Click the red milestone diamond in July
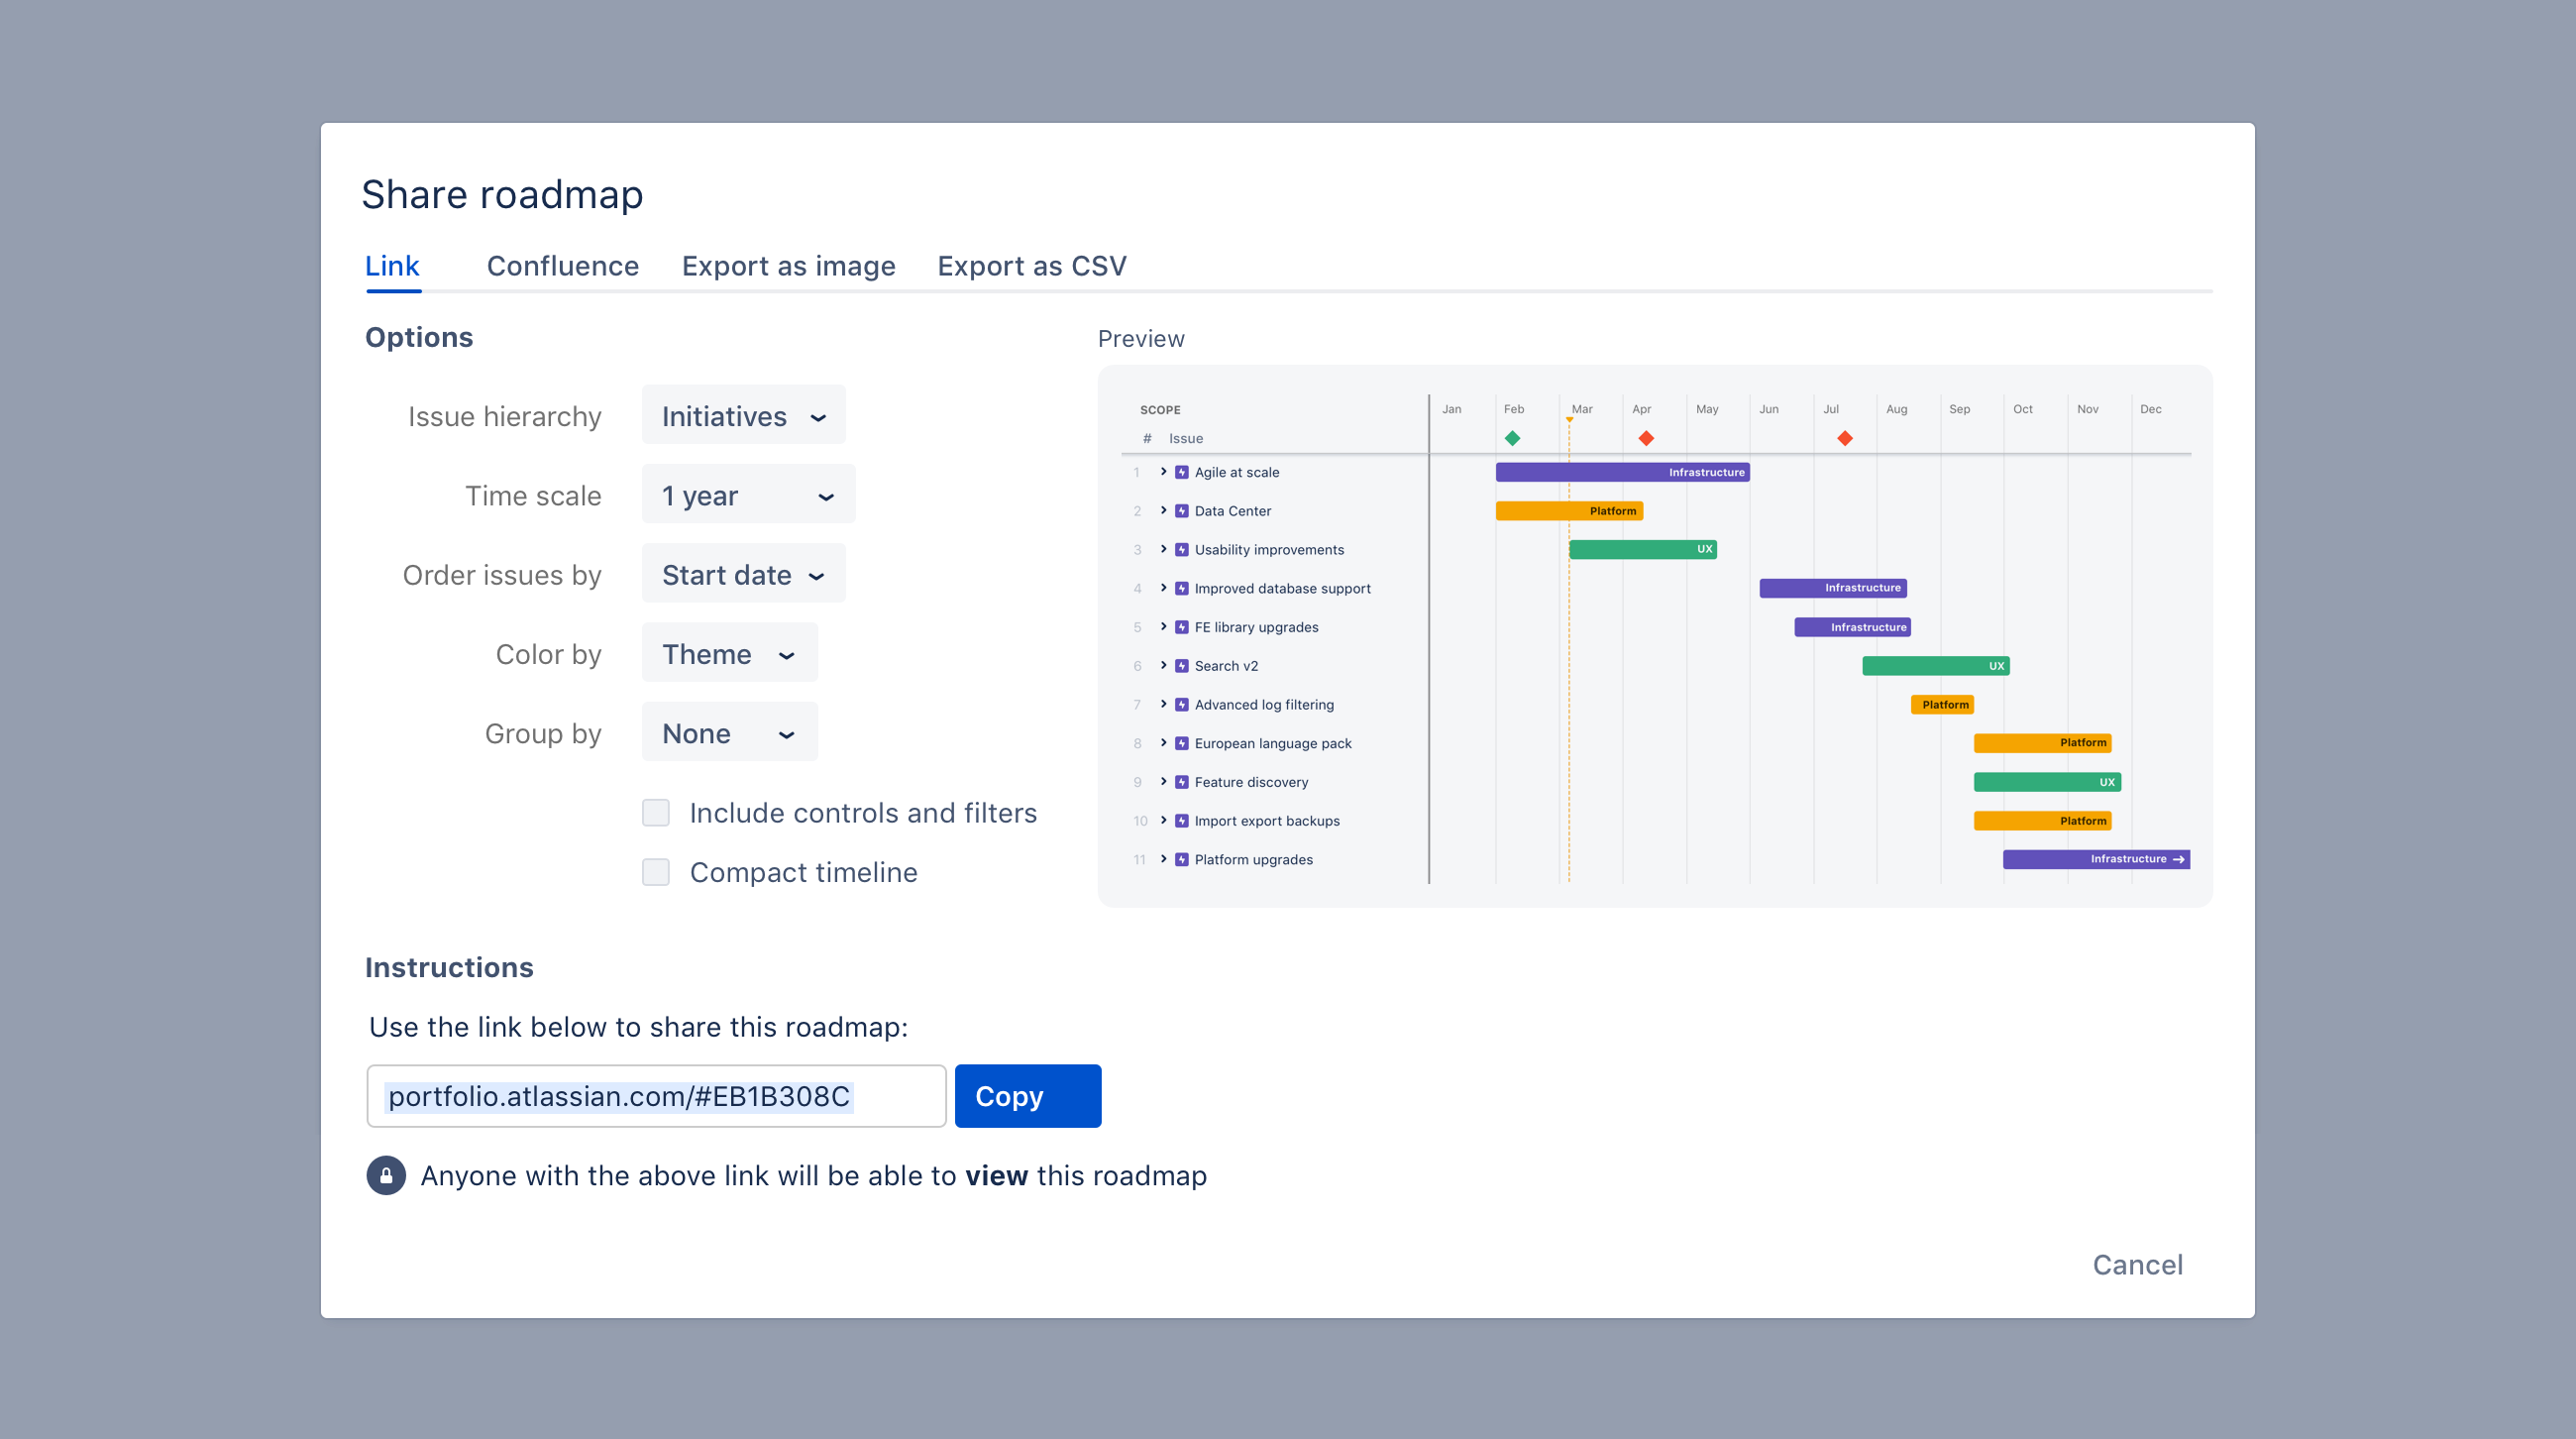 pos(1845,438)
